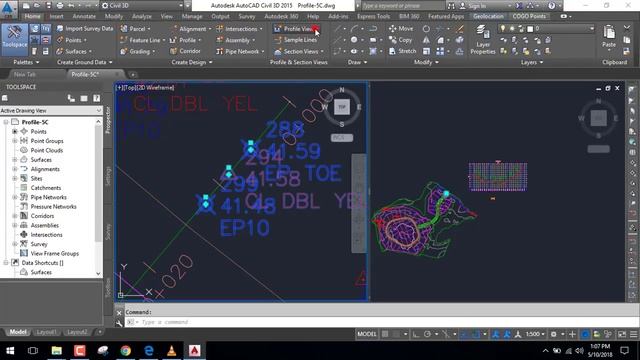640x360 pixels.
Task: Select Corridors in Toolspace tree
Action: click(x=42, y=216)
